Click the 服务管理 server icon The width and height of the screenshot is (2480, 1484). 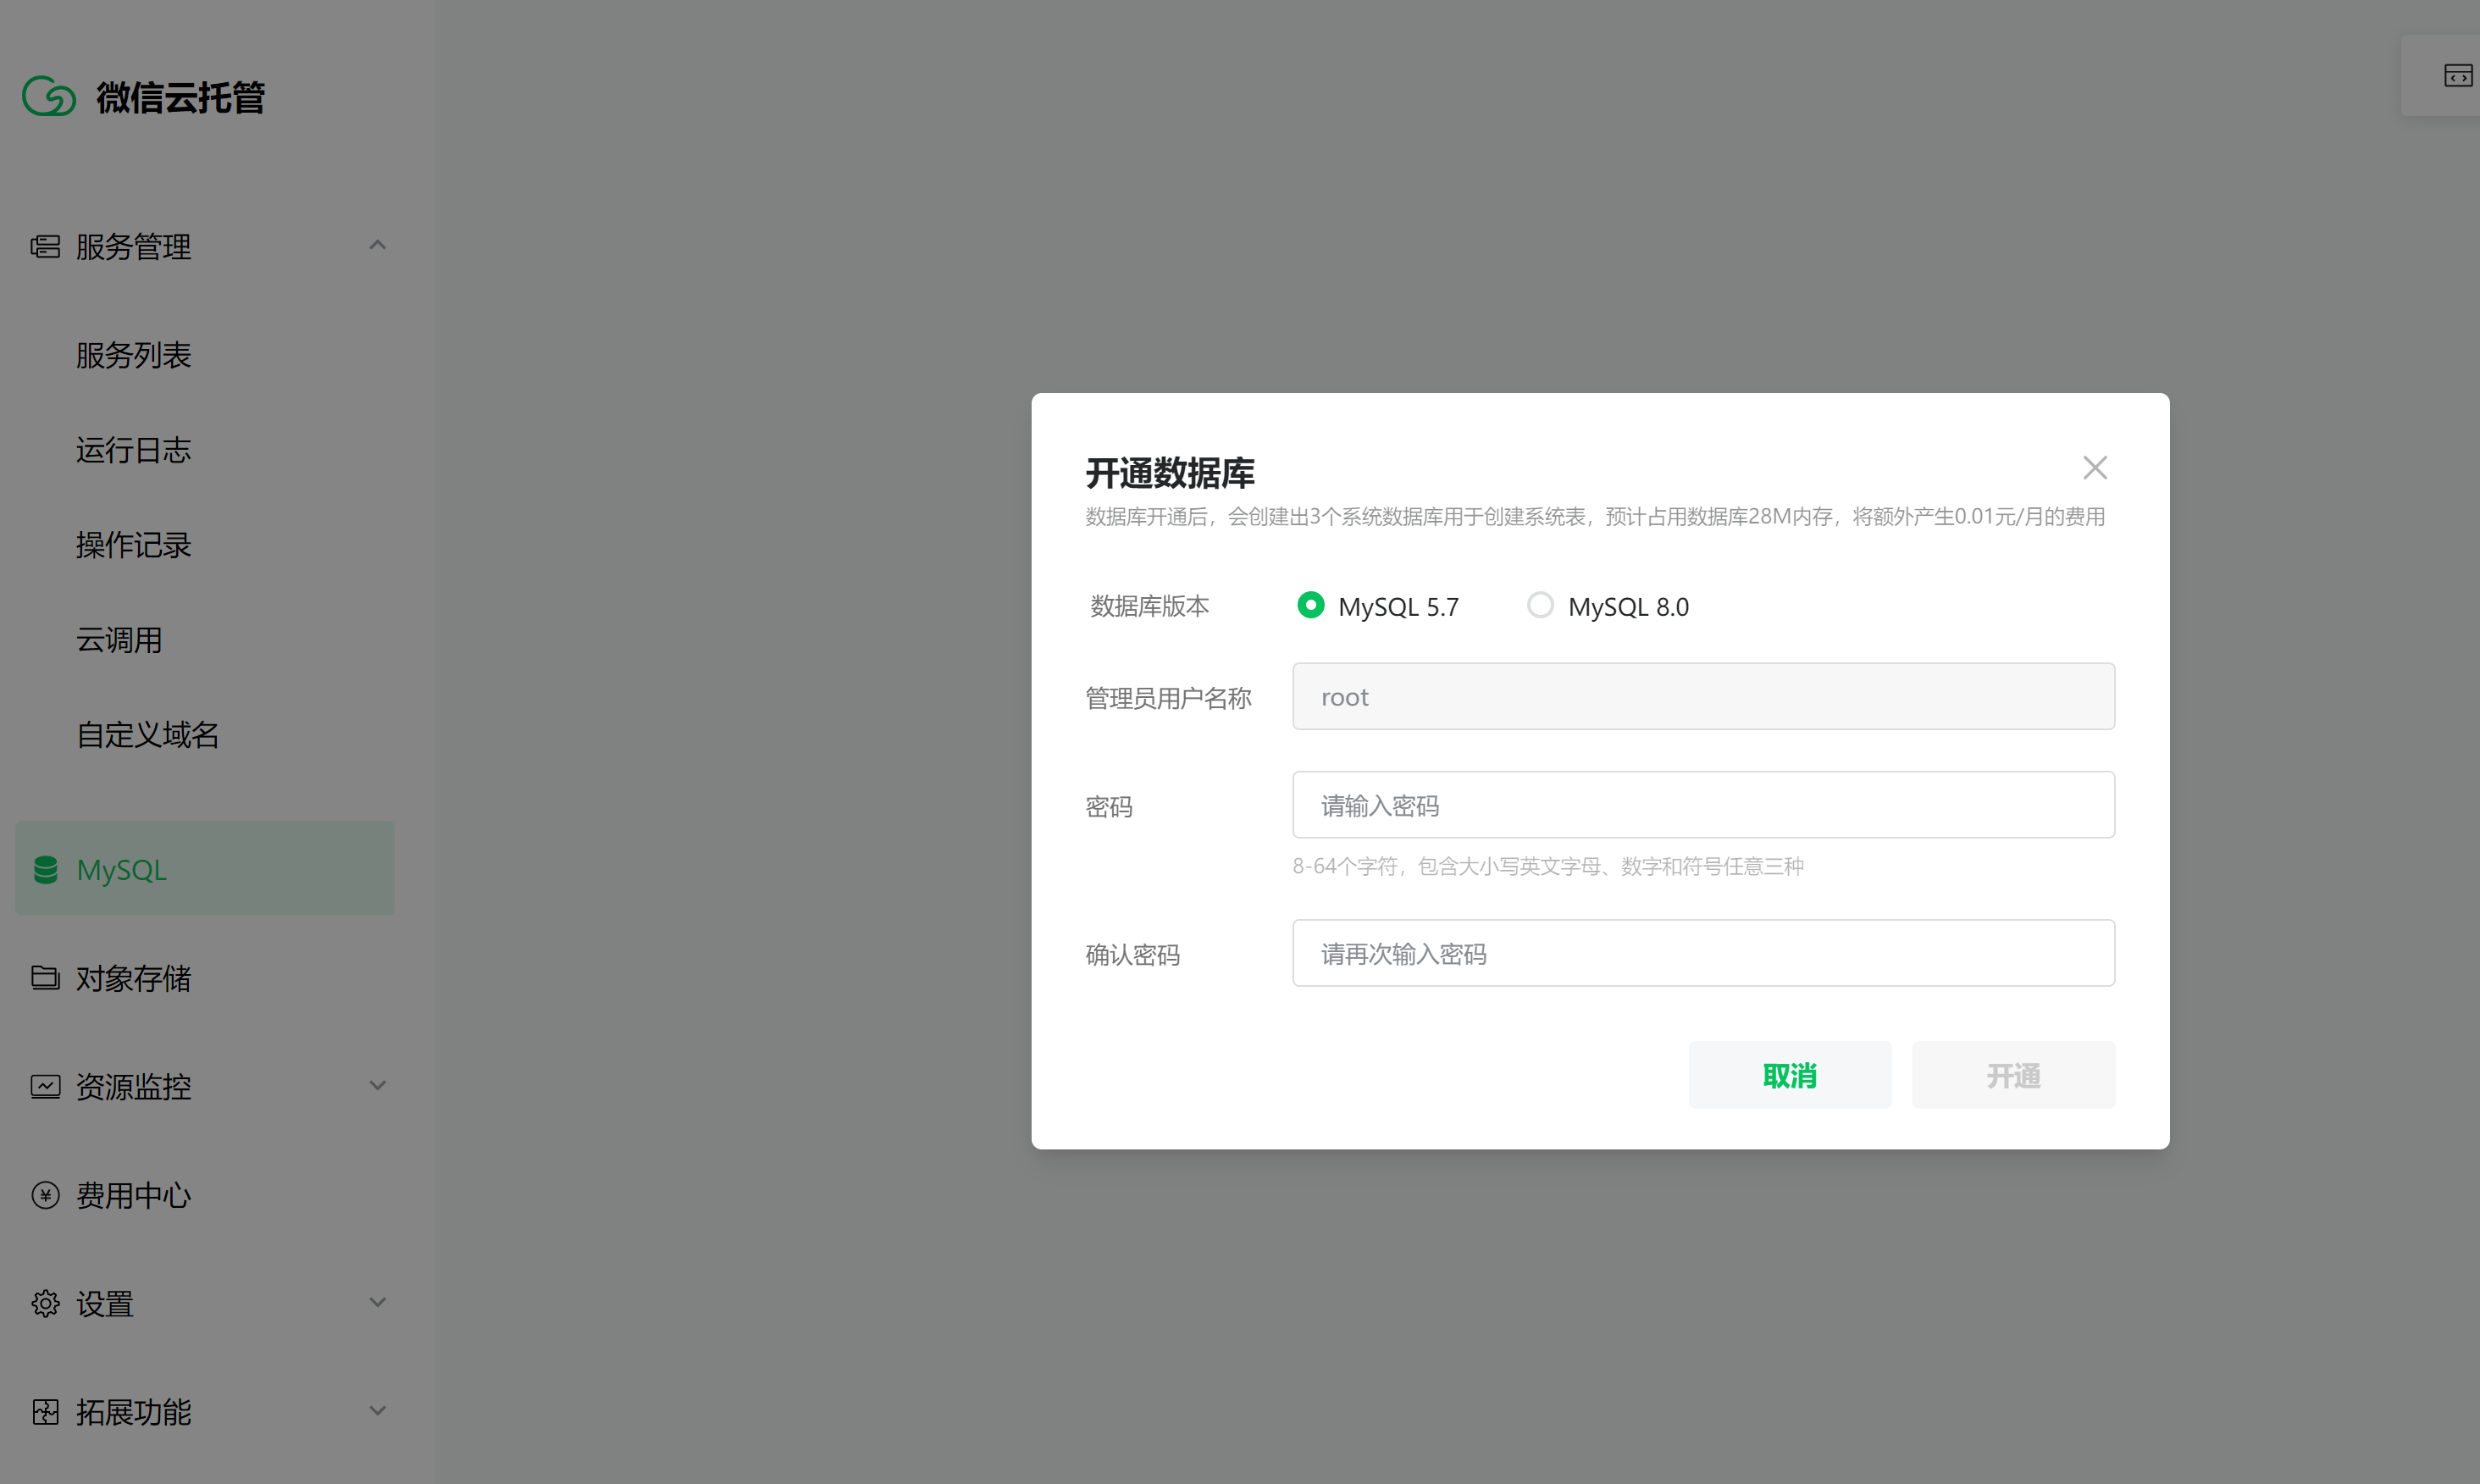pyautogui.click(x=45, y=246)
